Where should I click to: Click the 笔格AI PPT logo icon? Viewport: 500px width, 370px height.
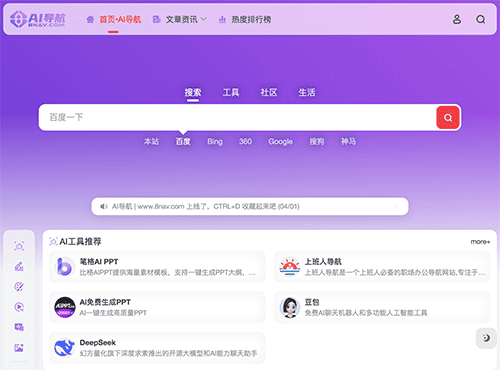(x=64, y=267)
